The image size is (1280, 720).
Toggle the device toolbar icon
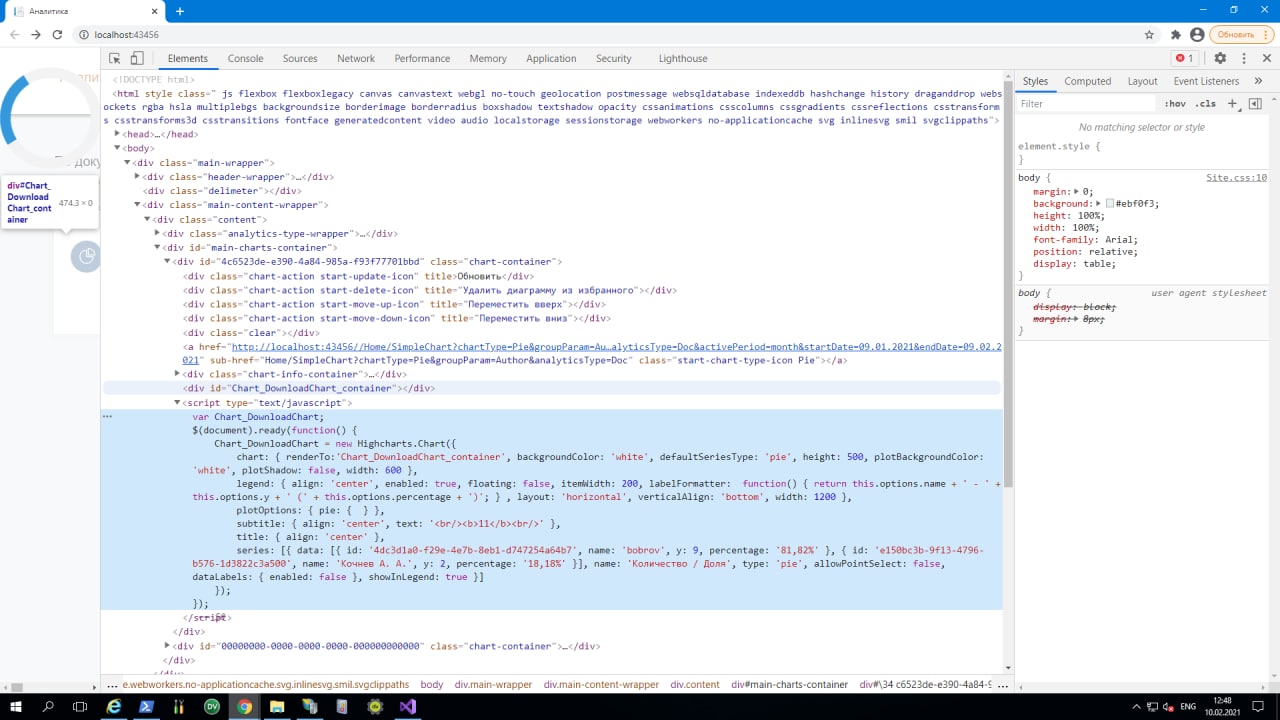pos(137,59)
